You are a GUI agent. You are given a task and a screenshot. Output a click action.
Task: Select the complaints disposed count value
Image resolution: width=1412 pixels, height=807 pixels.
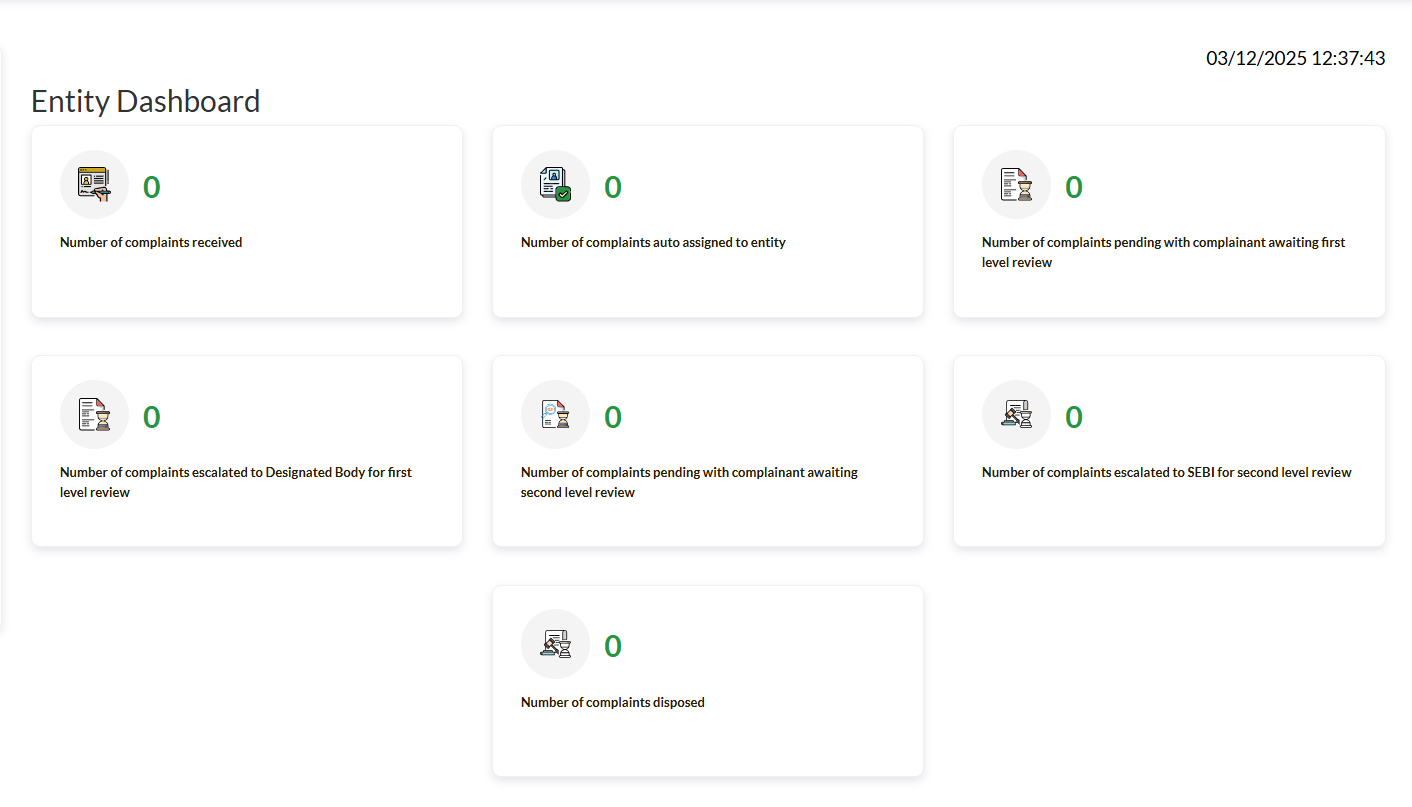point(613,646)
